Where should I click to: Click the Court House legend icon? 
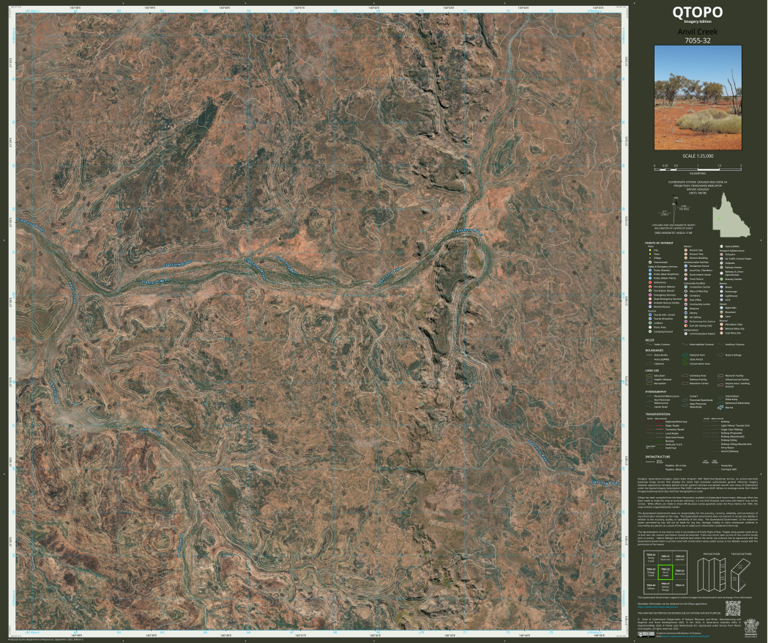[686, 279]
